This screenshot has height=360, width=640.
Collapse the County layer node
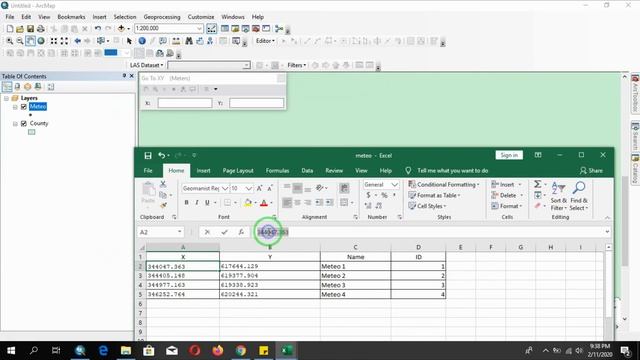click(x=15, y=123)
